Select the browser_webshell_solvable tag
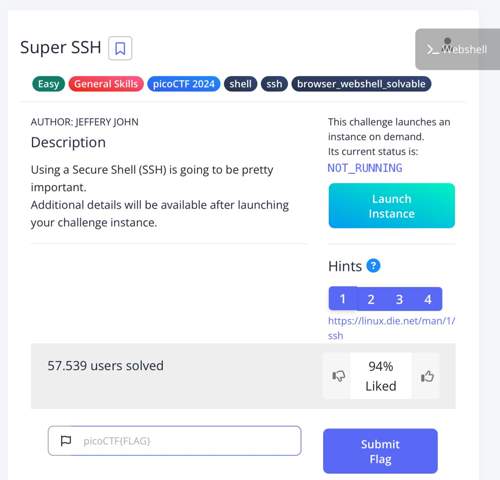The height and width of the screenshot is (480, 500). coord(361,84)
